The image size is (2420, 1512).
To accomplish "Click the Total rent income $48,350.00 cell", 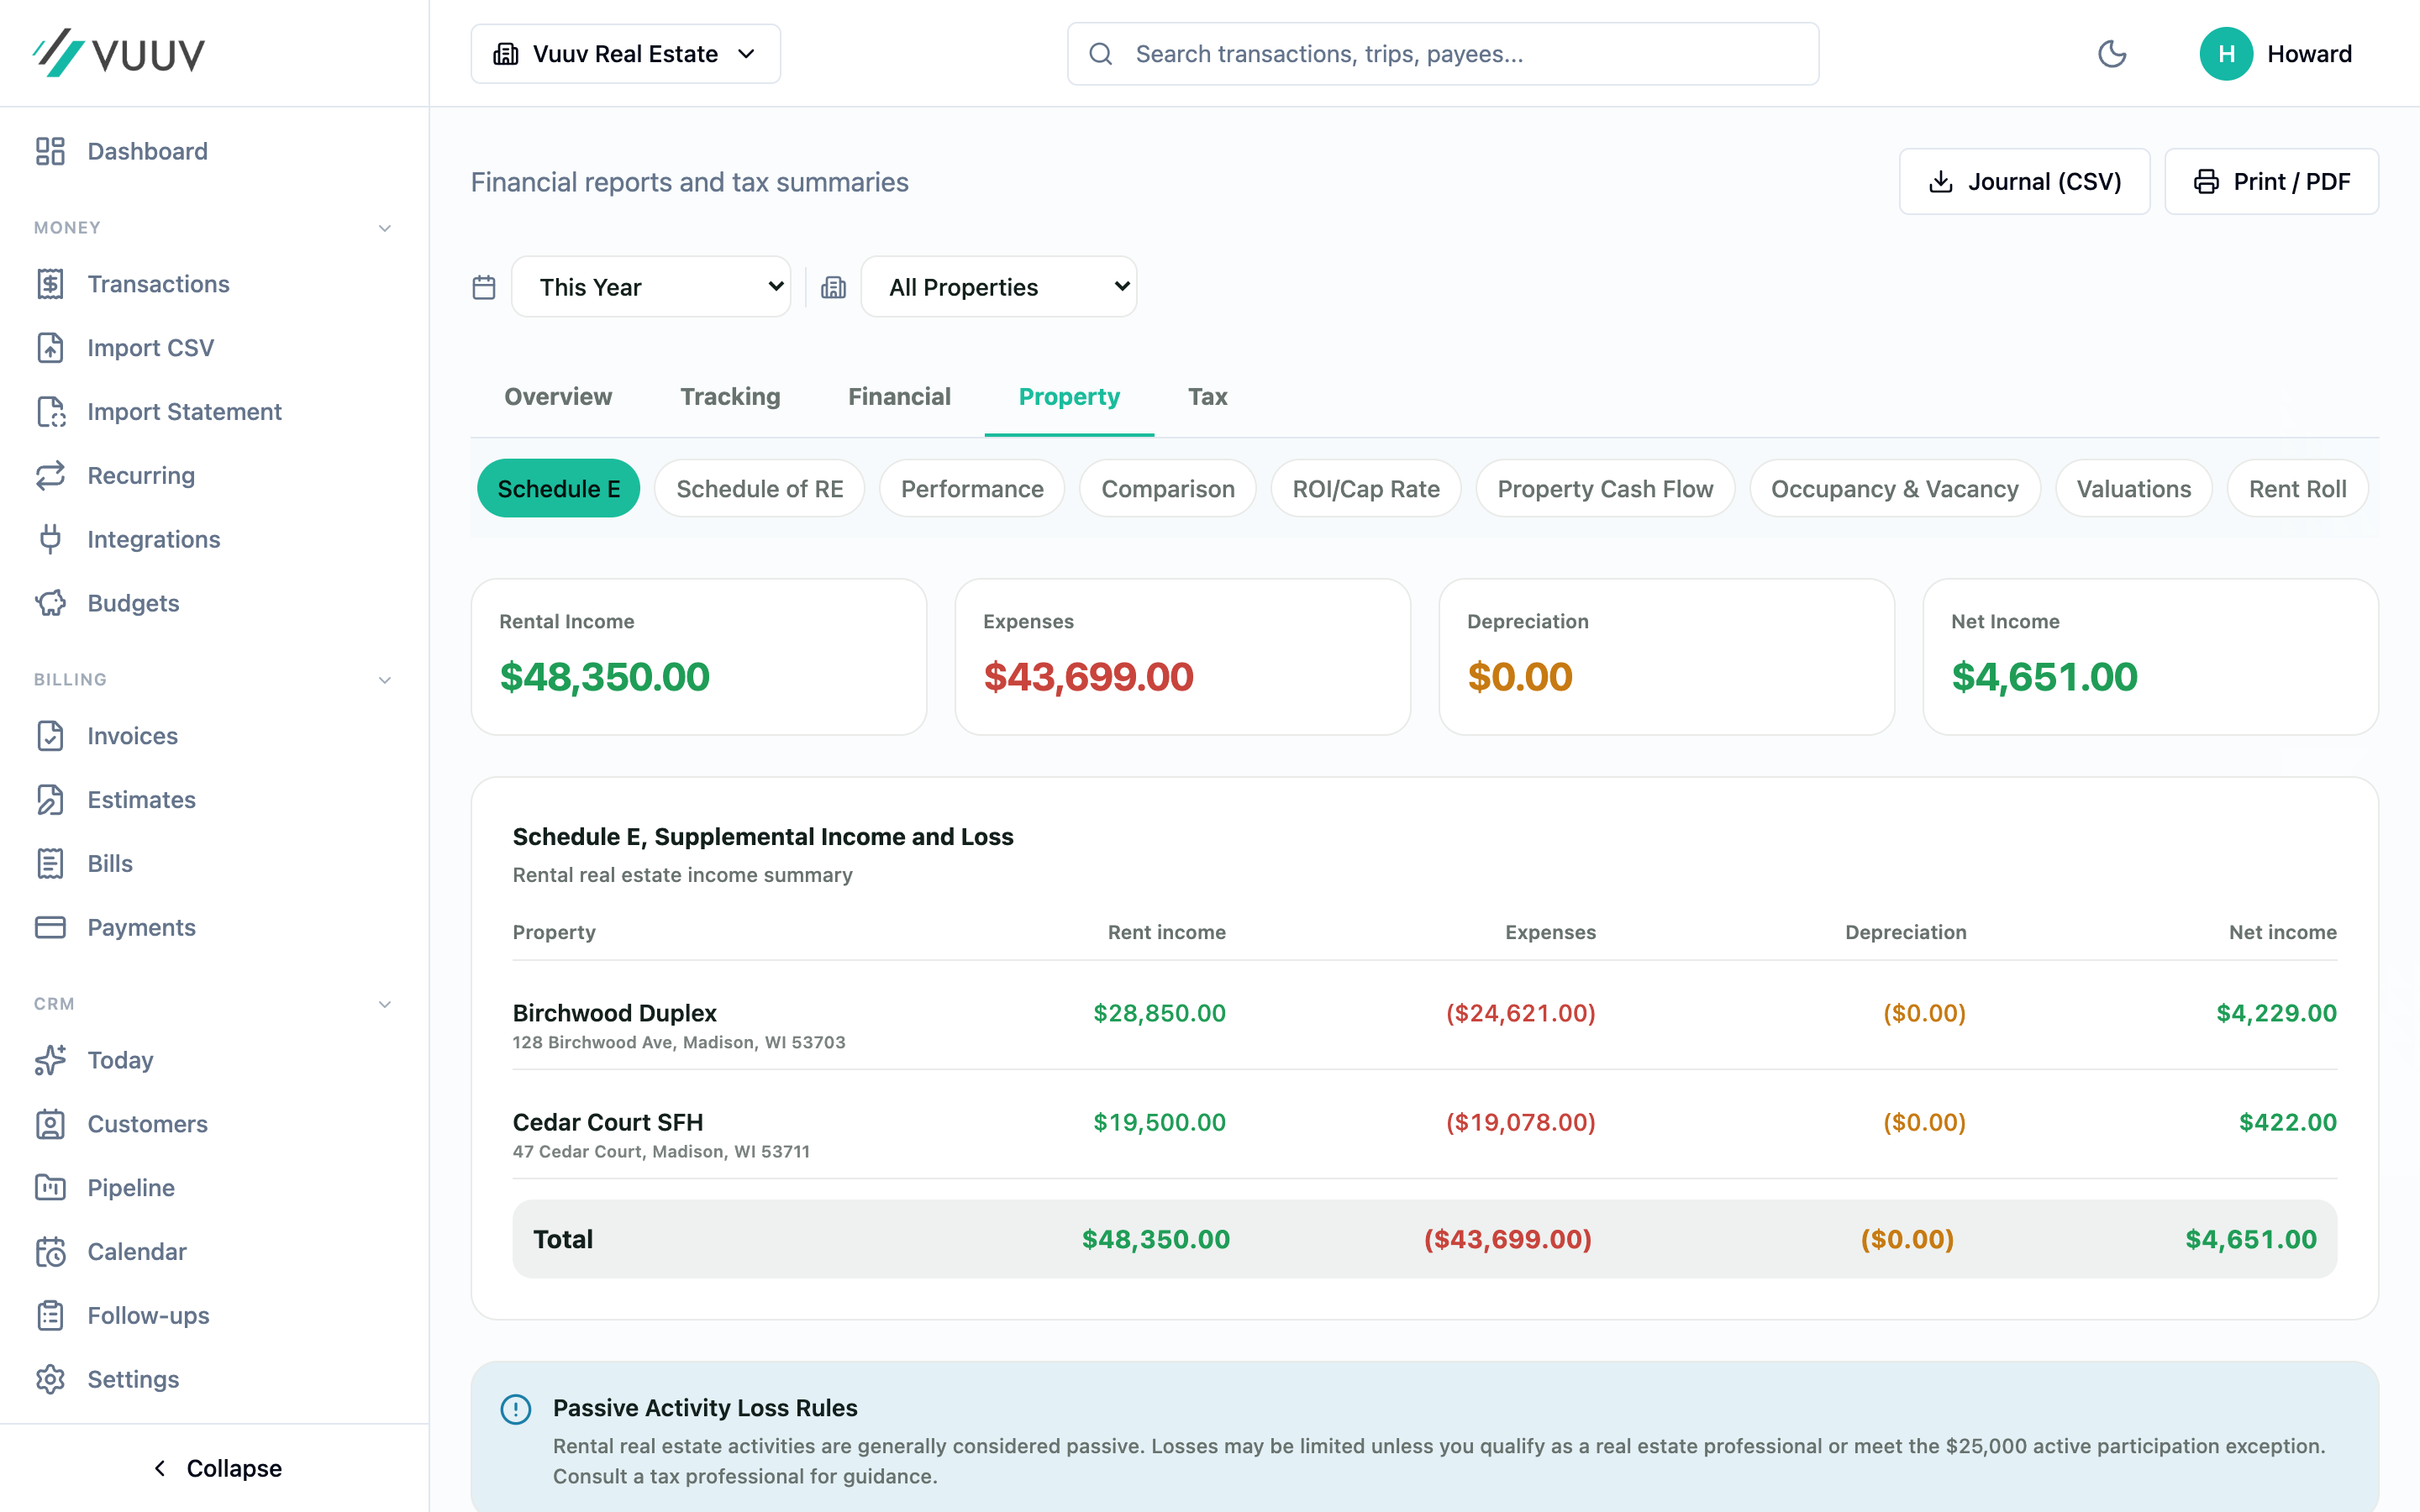I will click(1155, 1240).
